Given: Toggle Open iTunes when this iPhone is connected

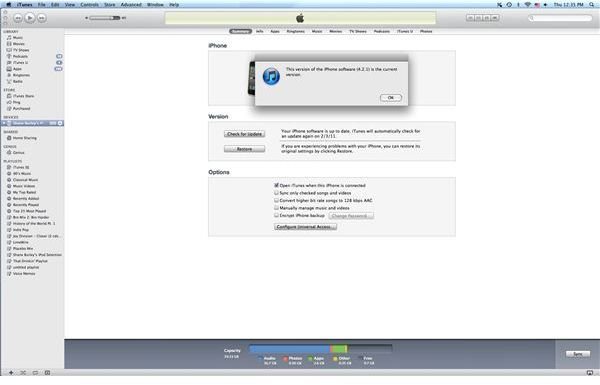Looking at the screenshot, I should point(276,185).
